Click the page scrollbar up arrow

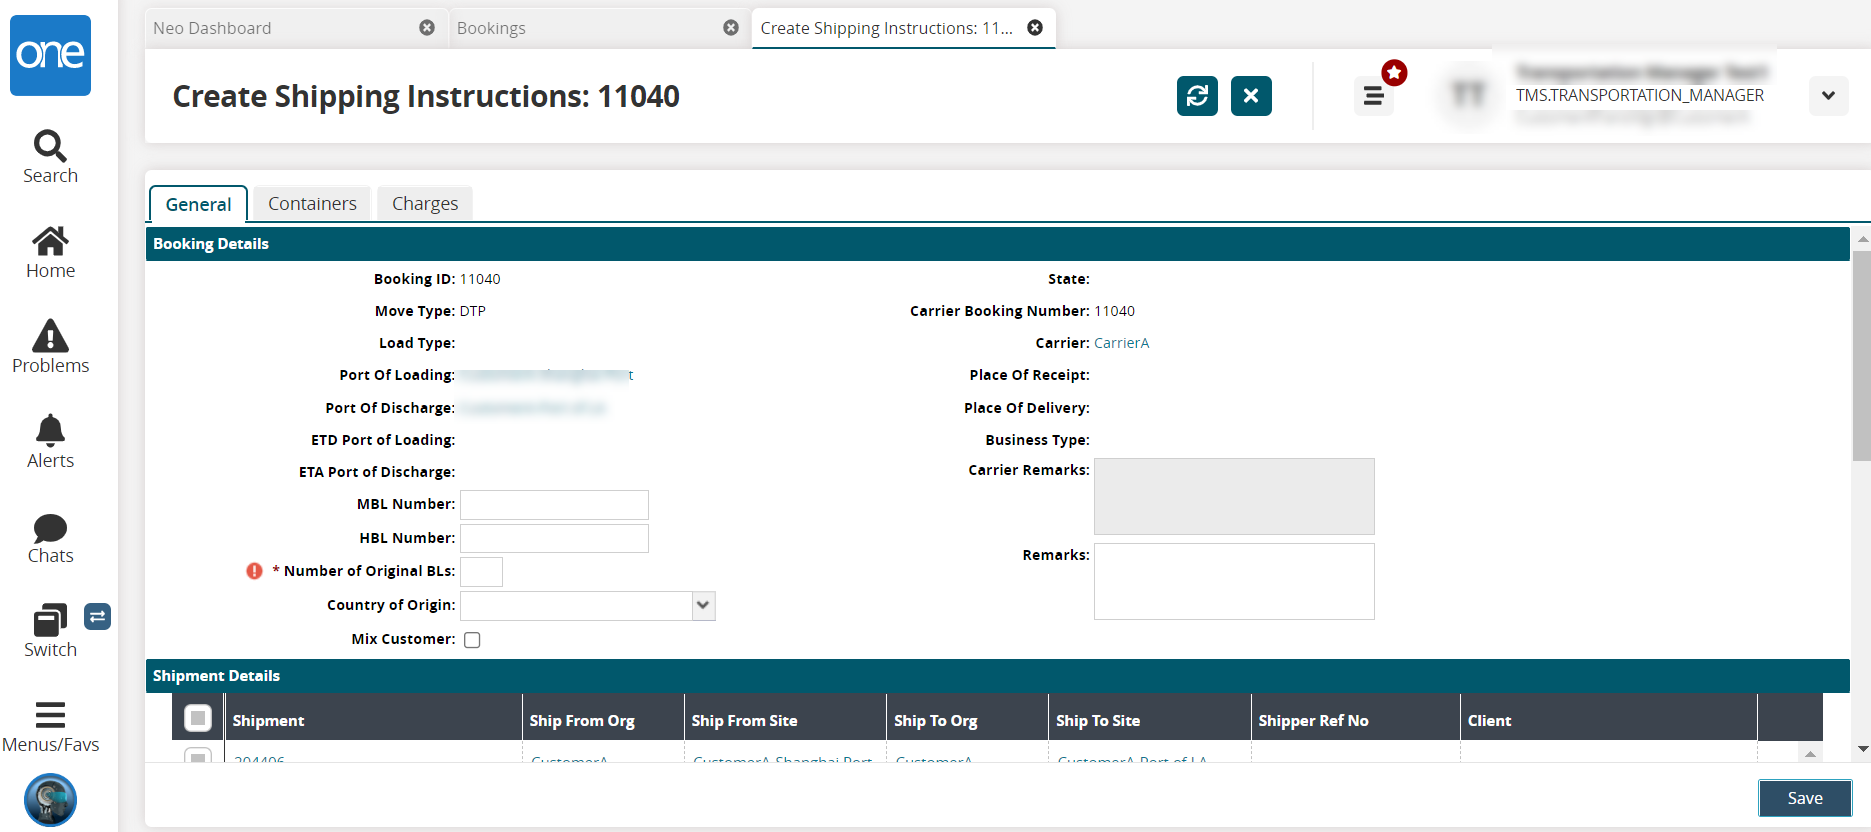click(x=1862, y=240)
